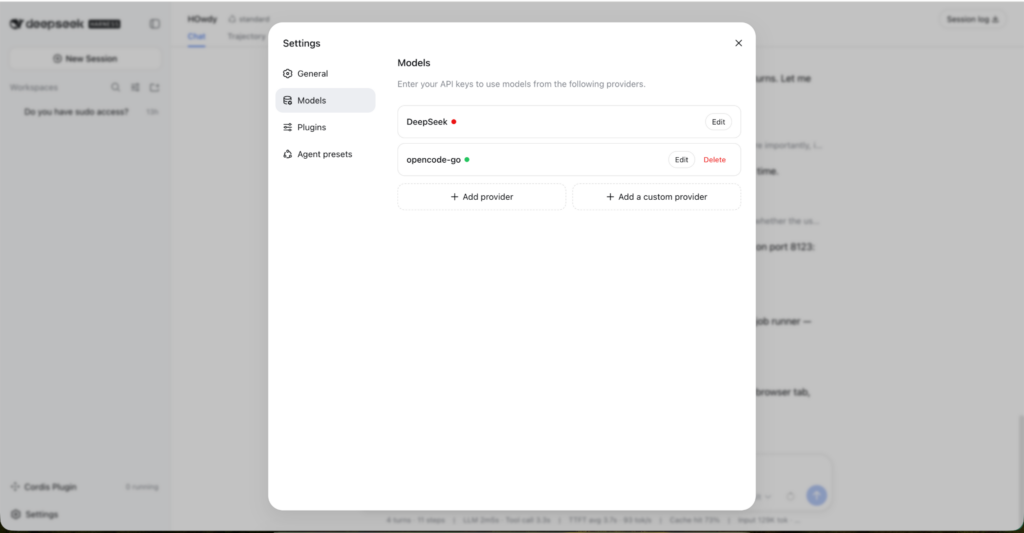Screen dimensions: 1024x533
Task: Switch to background Chat tab
Action: 197,37
